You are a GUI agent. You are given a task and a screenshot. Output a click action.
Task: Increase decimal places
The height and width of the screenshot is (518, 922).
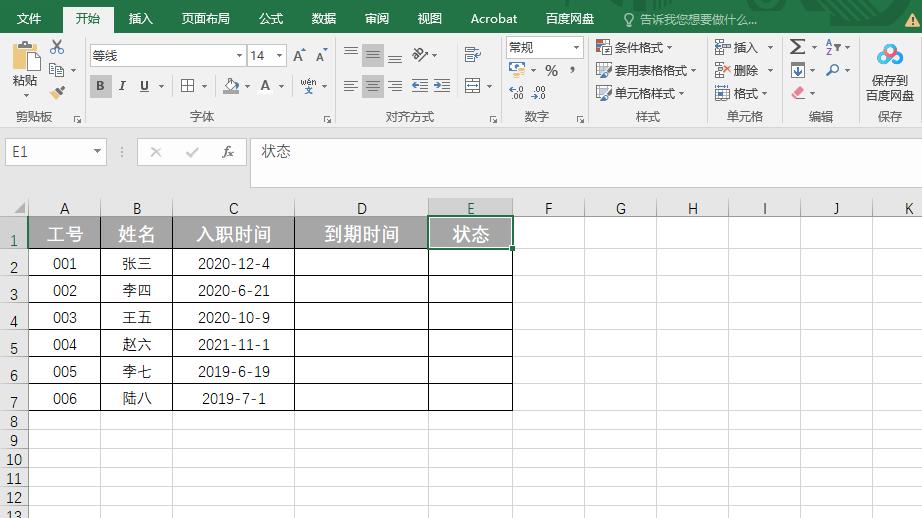point(516,92)
